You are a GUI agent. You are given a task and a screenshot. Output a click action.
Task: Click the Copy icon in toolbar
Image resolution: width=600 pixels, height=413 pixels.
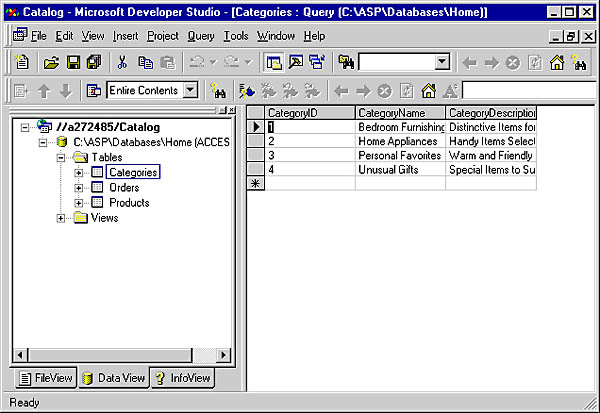point(146,62)
